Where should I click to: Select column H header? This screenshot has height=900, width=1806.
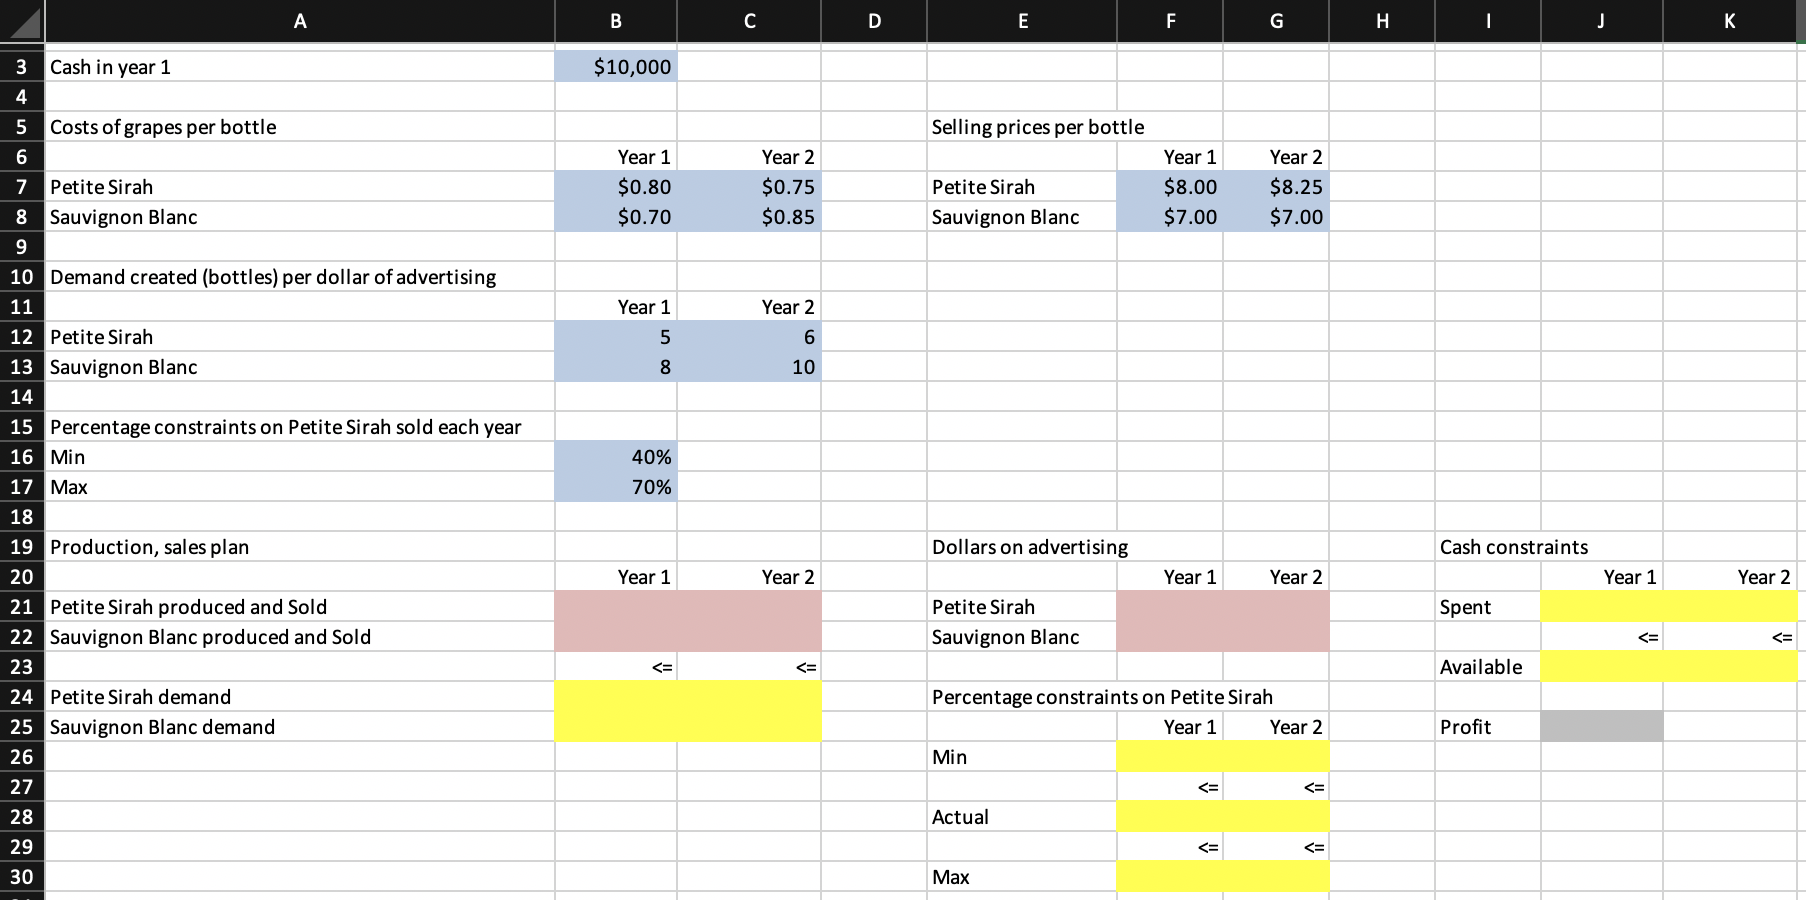point(1382,21)
